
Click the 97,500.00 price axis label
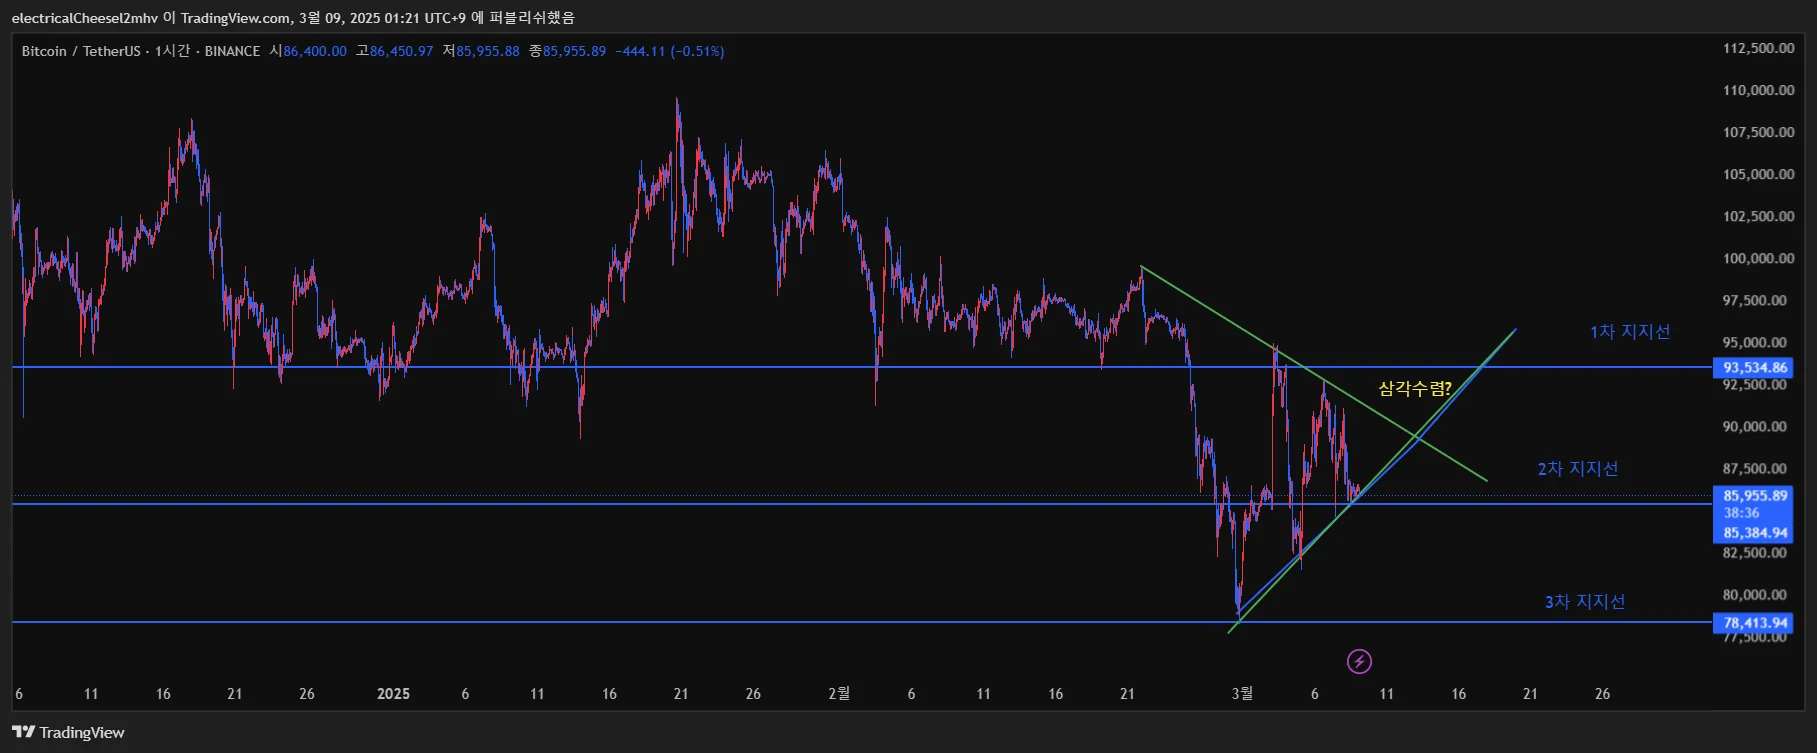coord(1755,300)
